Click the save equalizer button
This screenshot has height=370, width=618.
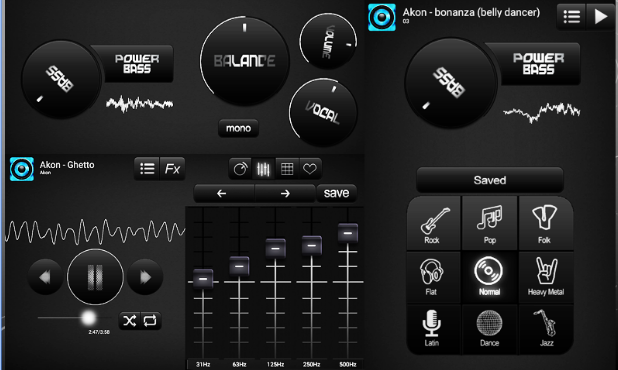[x=337, y=193]
